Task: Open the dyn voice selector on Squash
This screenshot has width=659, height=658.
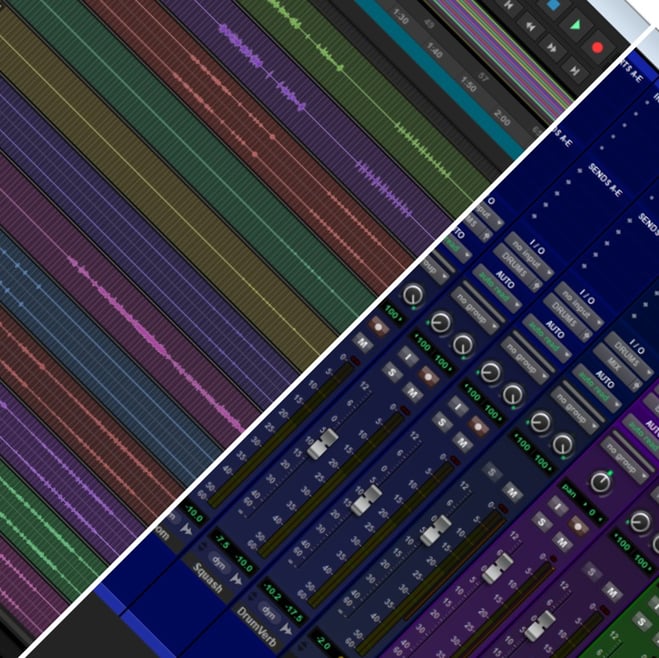Action: [219, 561]
